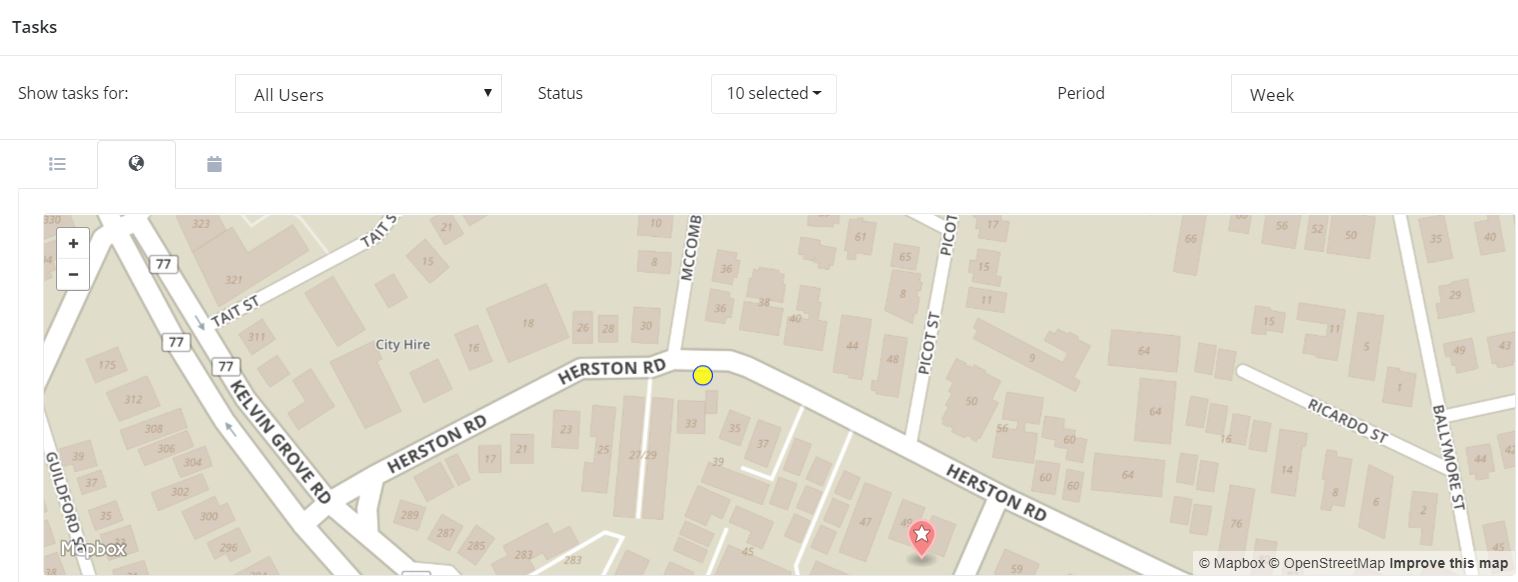Click the route 77 shield near Tait St
The image size is (1518, 582).
click(162, 264)
